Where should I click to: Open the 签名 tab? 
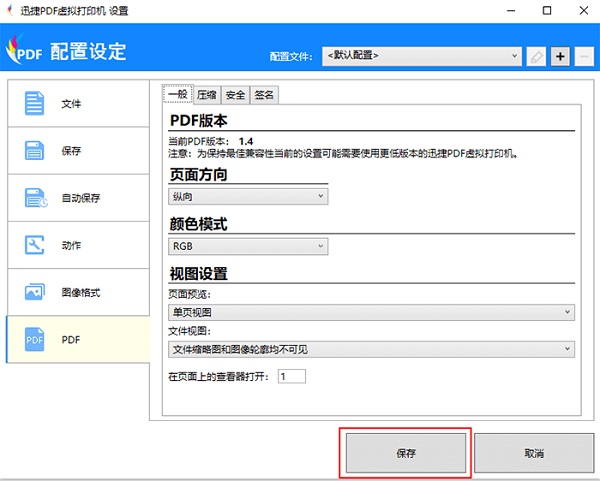(264, 95)
